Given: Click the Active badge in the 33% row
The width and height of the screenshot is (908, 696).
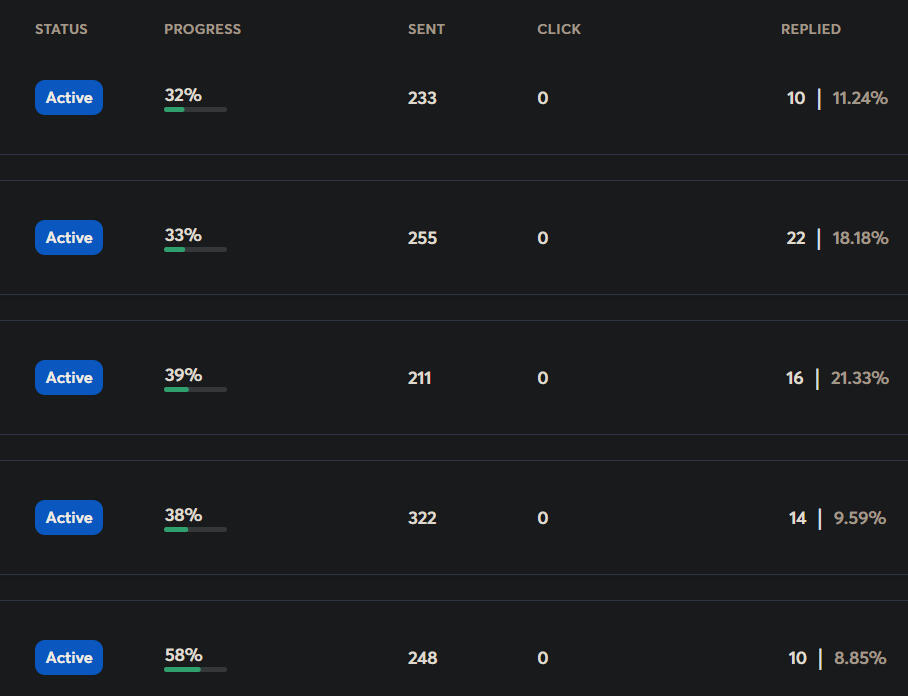Looking at the screenshot, I should [69, 237].
